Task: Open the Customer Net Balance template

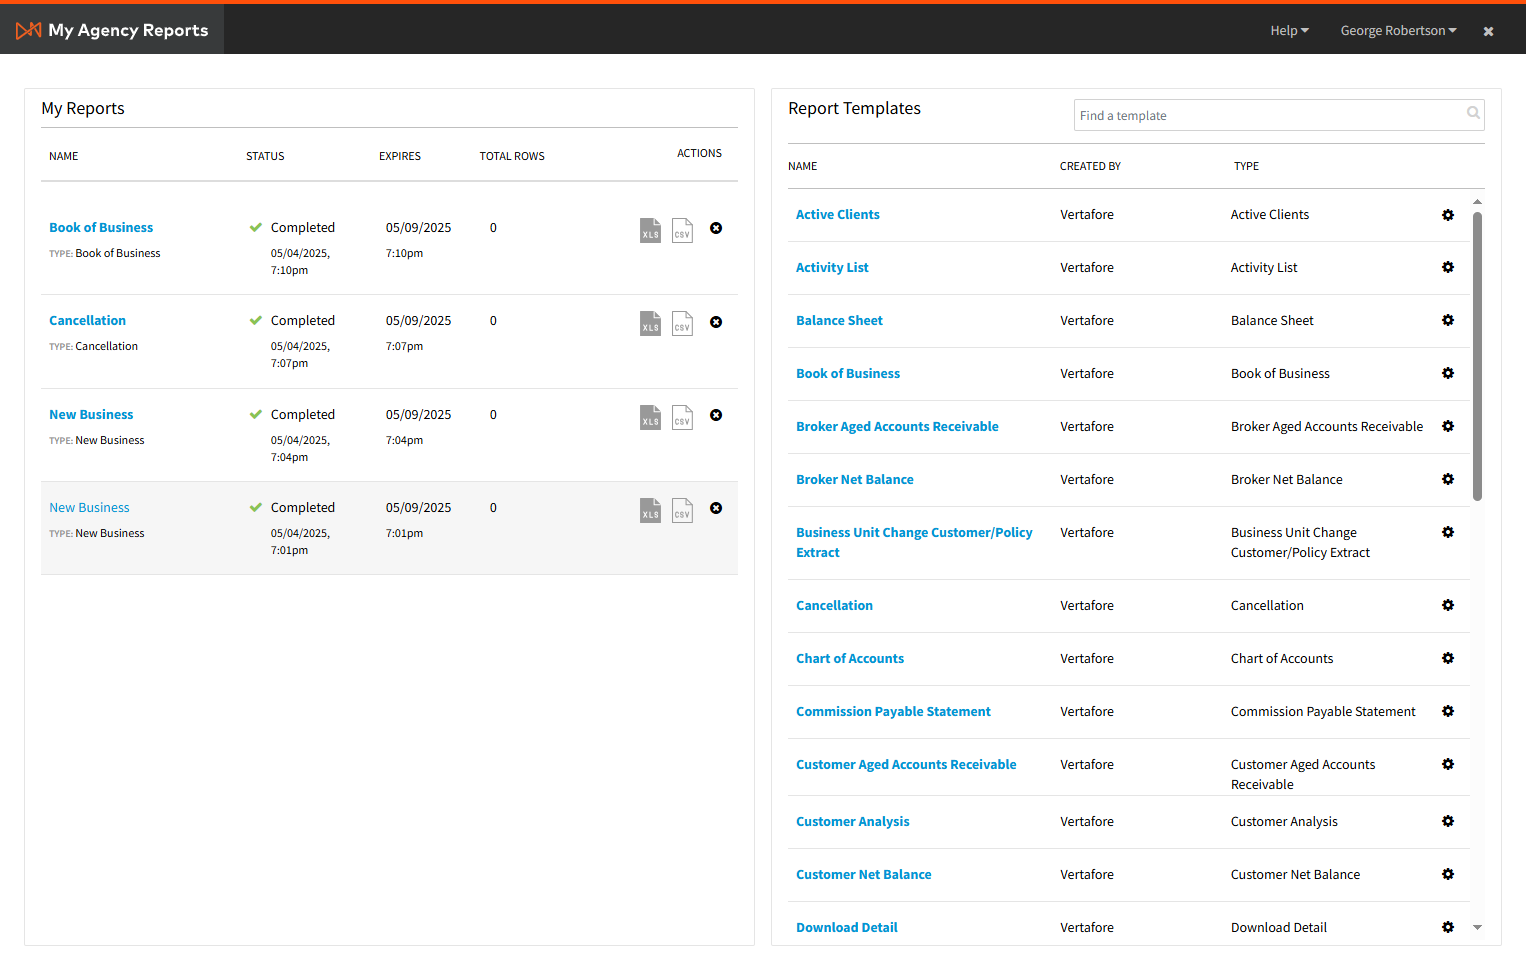Action: (864, 875)
